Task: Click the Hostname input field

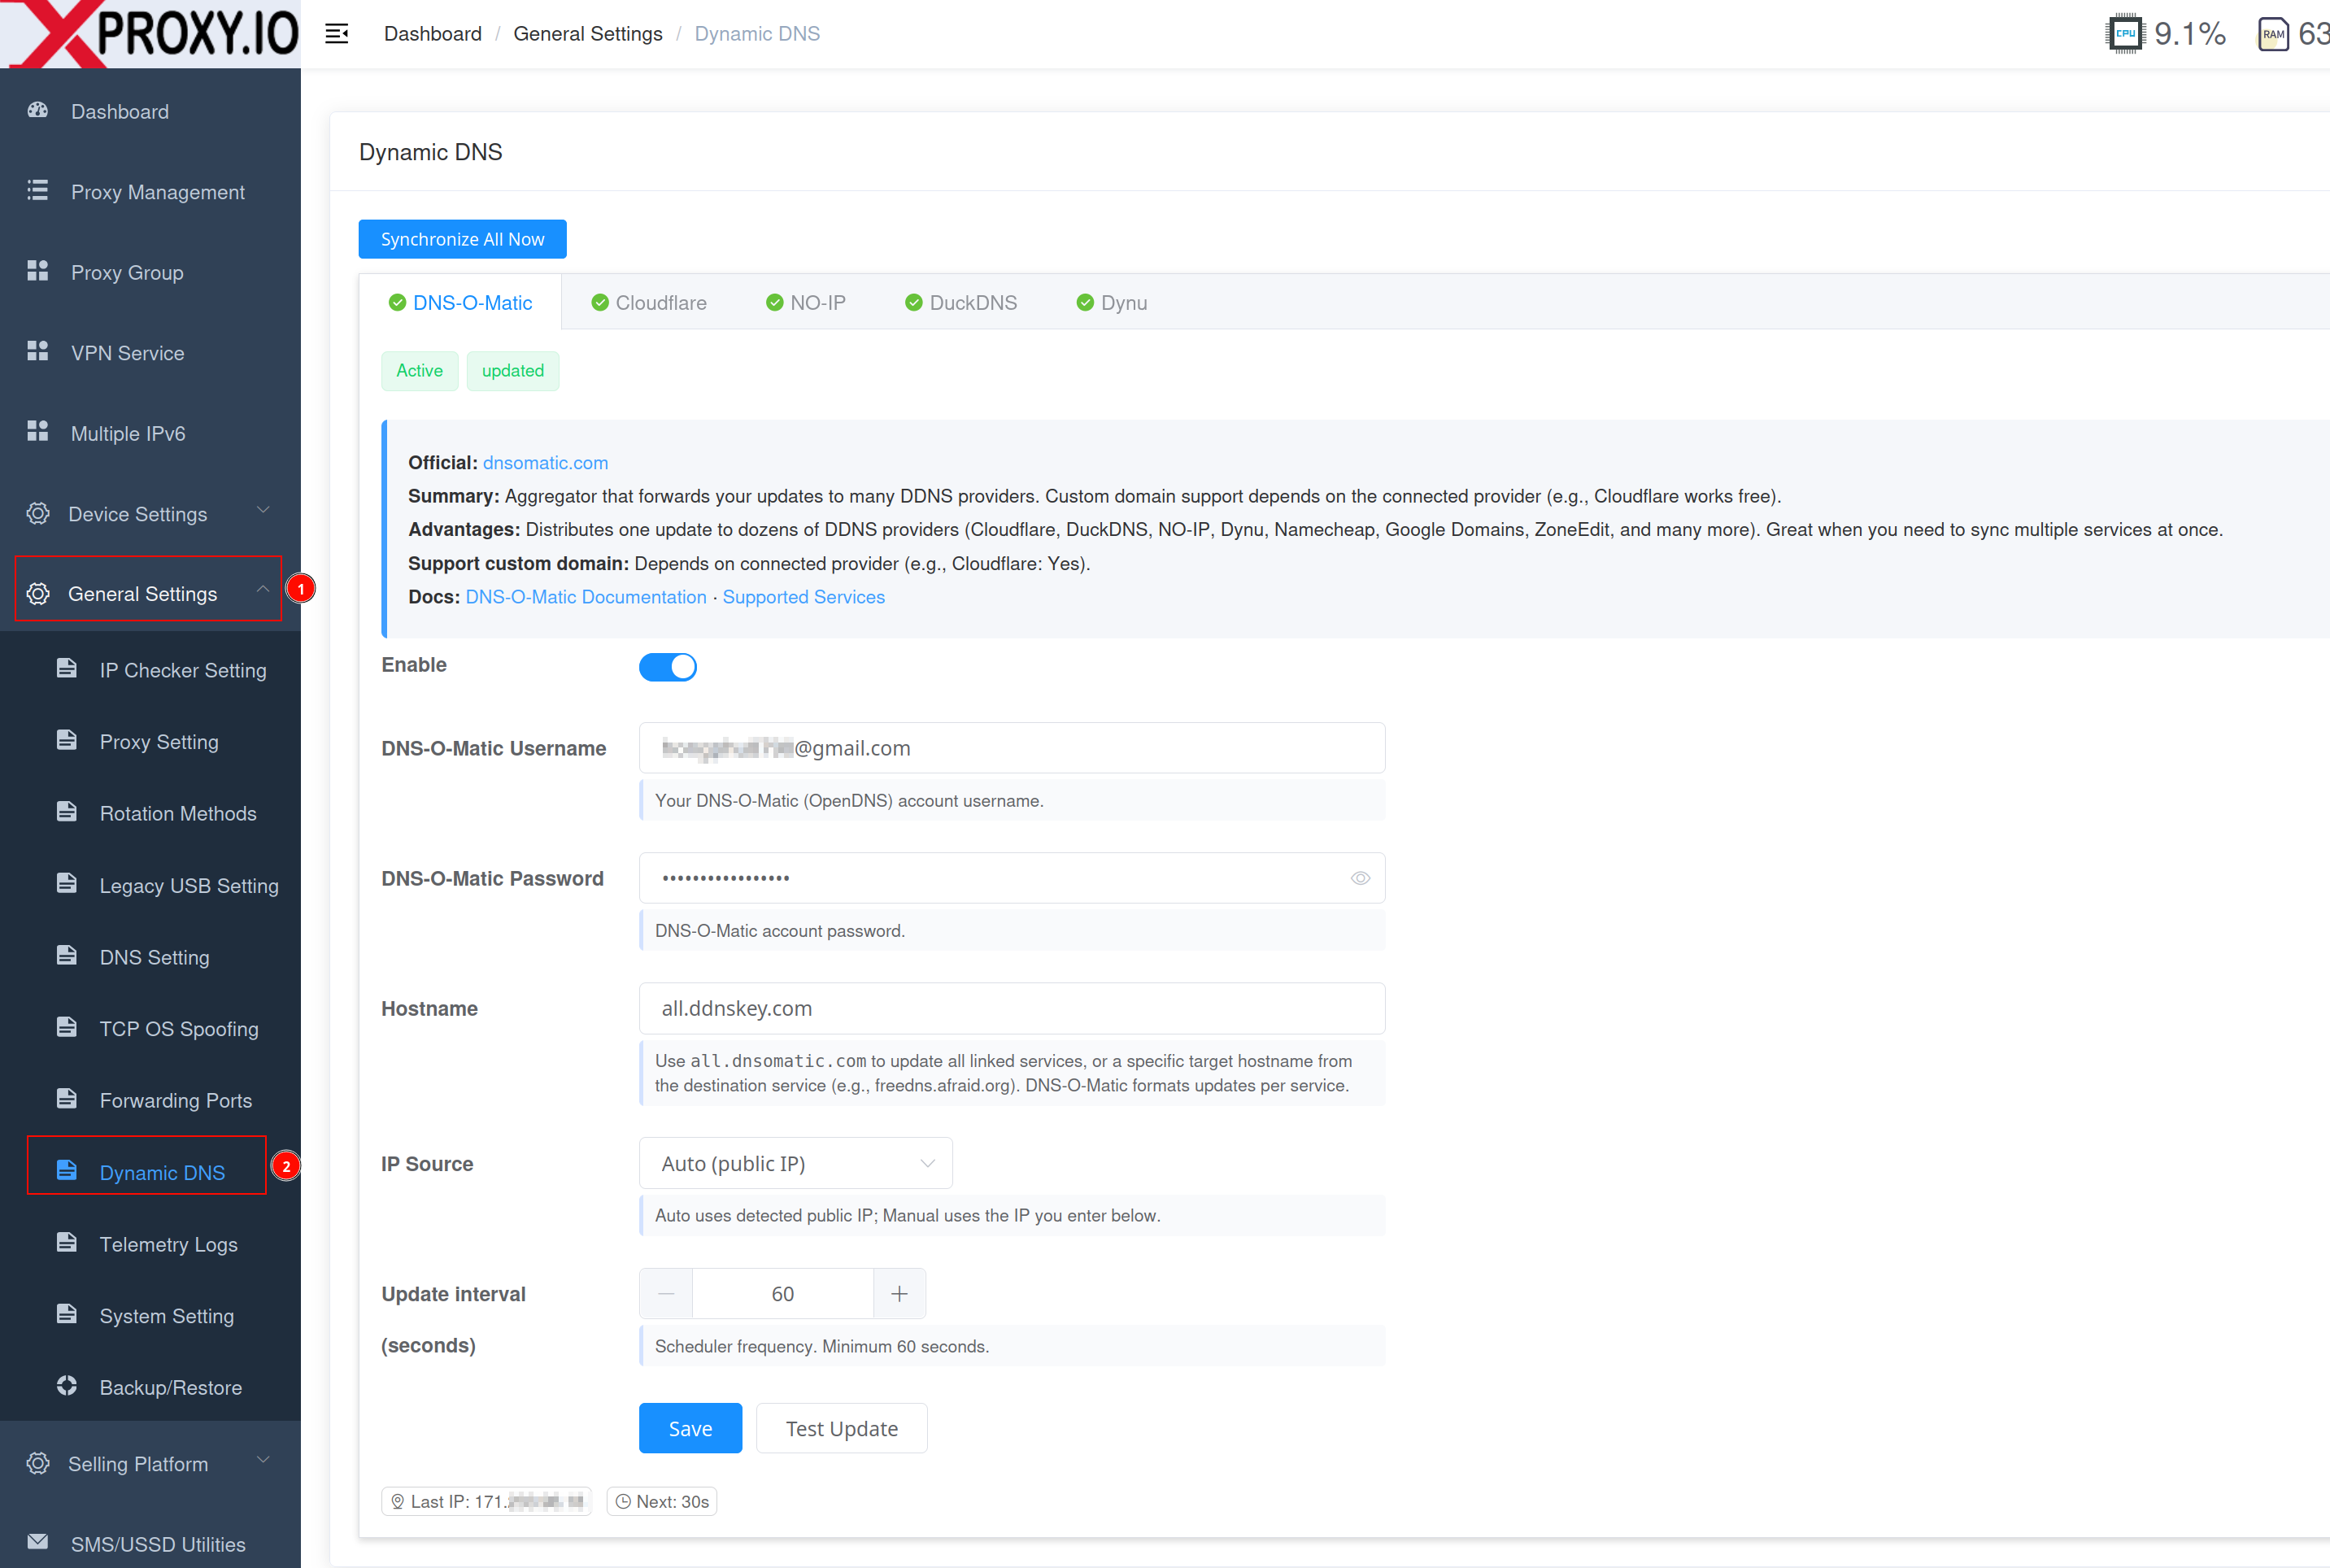Action: click(1011, 1008)
